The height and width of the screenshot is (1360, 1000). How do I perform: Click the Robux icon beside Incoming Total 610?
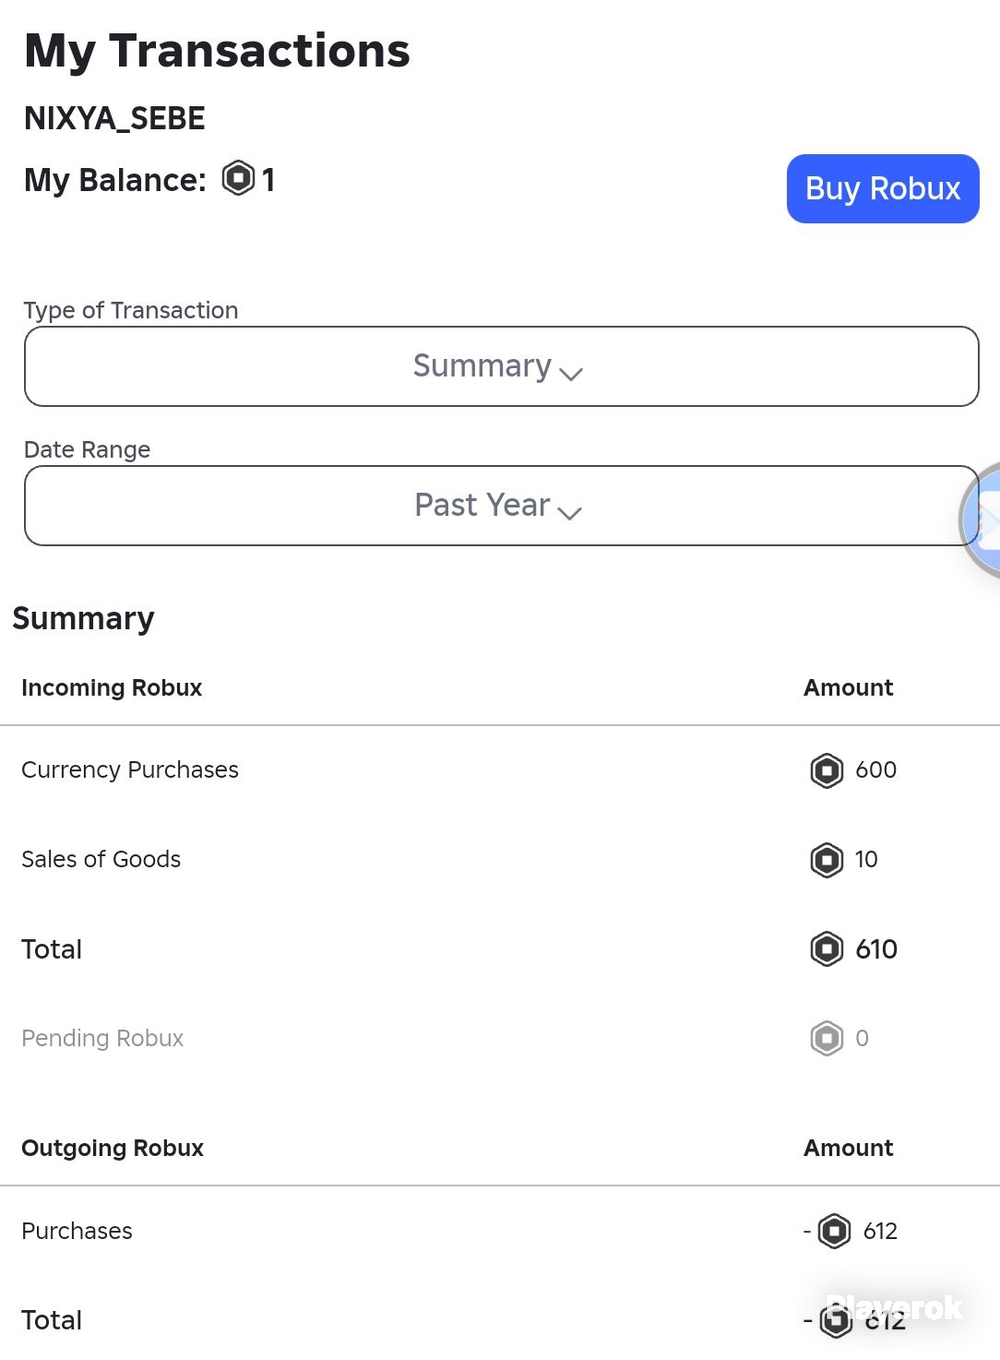point(827,949)
